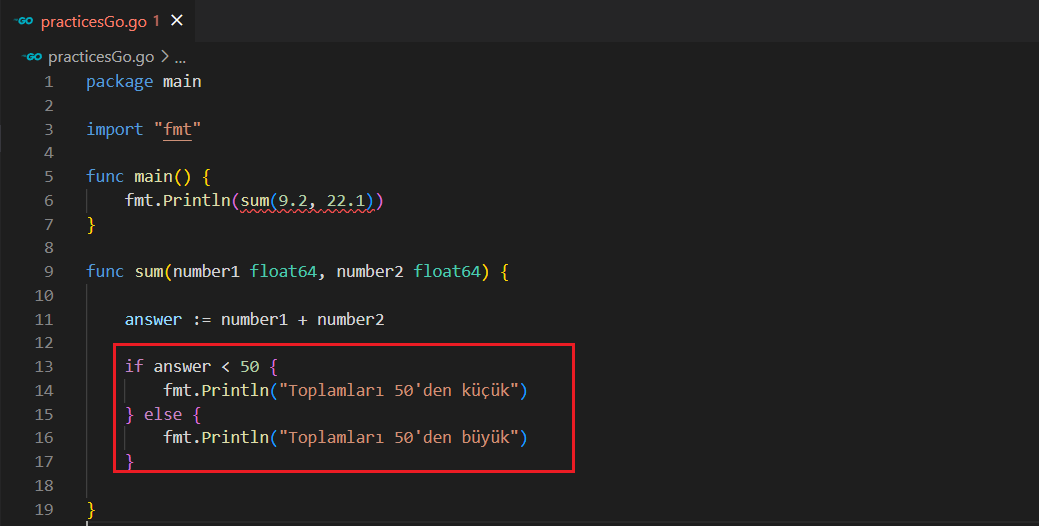Click the Go file icon in the tab
The width and height of the screenshot is (1039, 526).
pyautogui.click(x=24, y=20)
